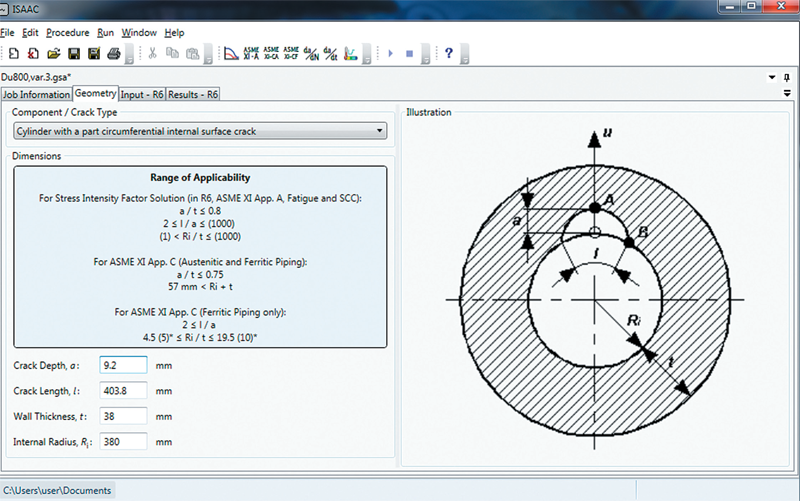Open help toolbar overflow options
Viewport: 800px width, 501px height.
pos(464,54)
